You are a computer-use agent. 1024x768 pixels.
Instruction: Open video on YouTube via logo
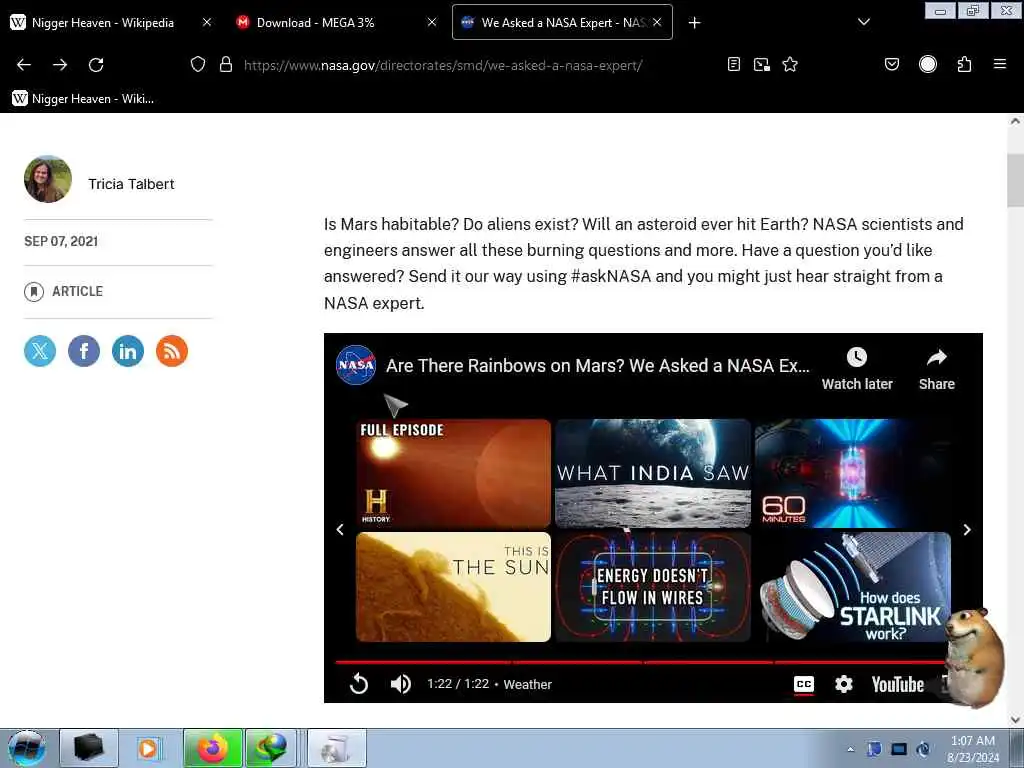coord(898,684)
